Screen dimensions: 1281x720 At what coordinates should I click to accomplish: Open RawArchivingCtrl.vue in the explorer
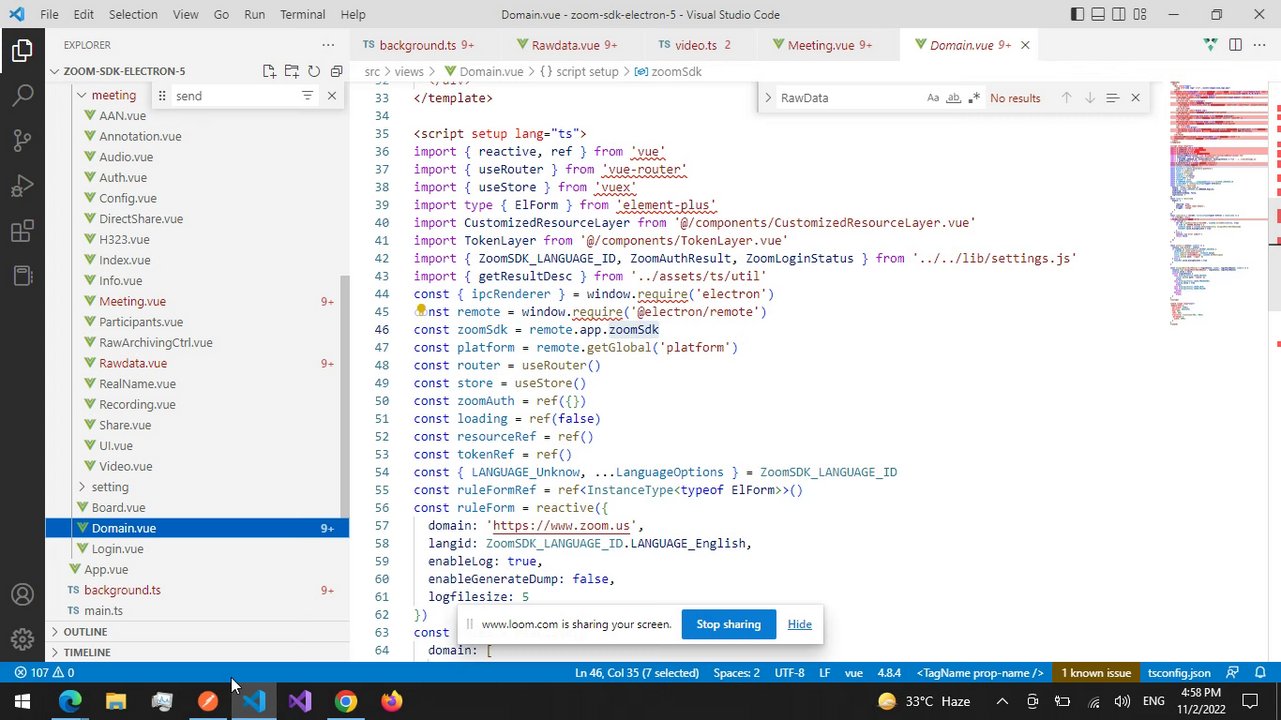156,342
